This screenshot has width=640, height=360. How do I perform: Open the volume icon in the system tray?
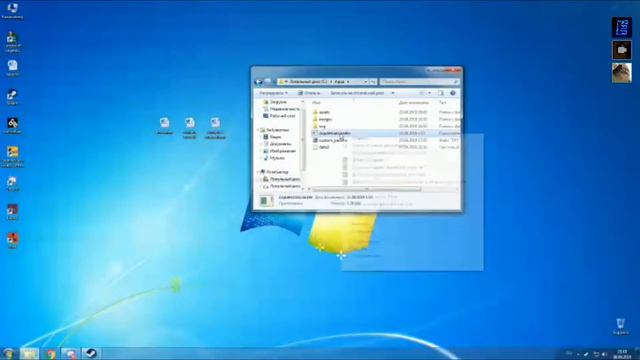(x=604, y=354)
